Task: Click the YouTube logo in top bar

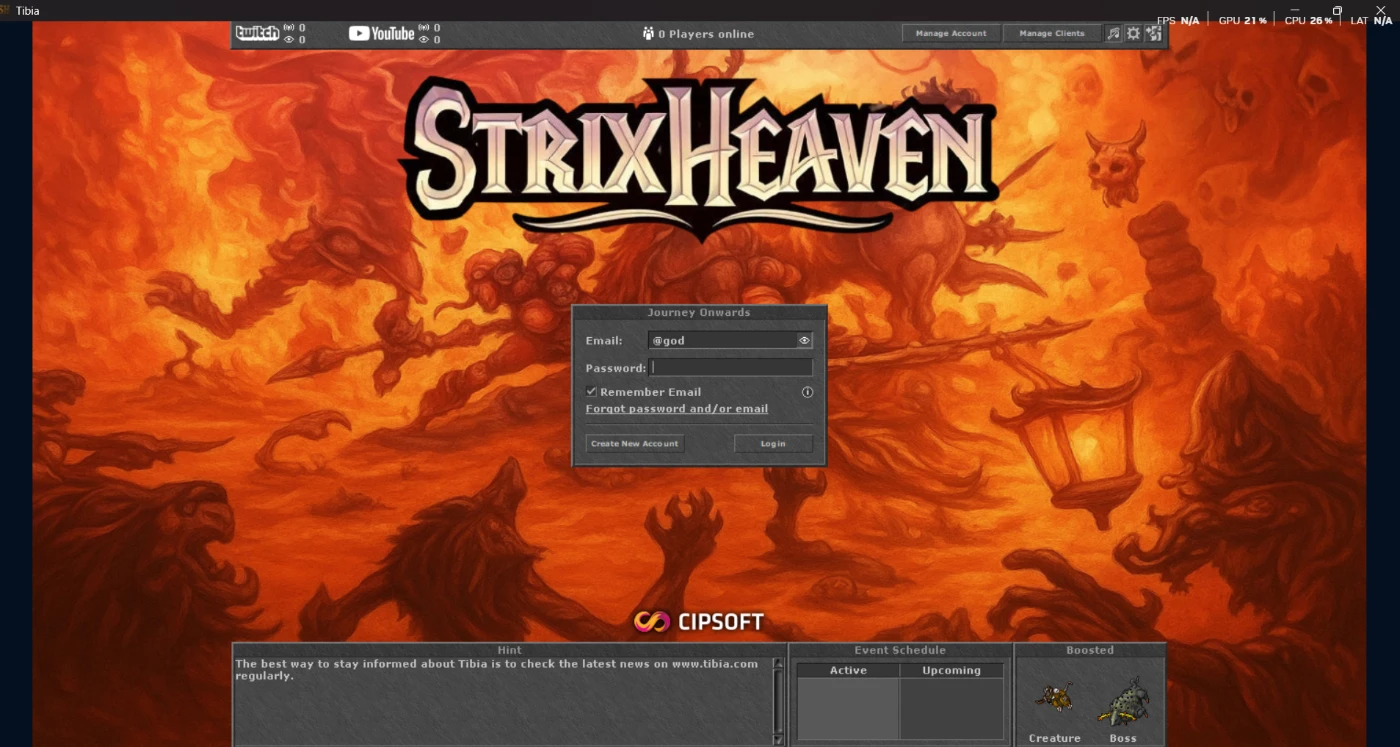Action: (x=381, y=33)
